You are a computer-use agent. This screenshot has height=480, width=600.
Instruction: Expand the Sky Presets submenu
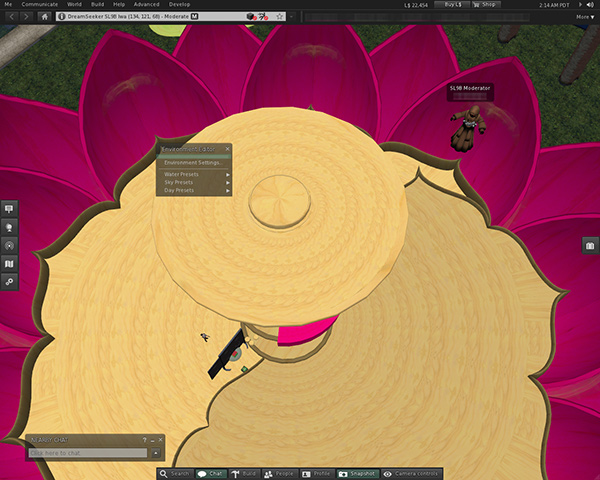[x=194, y=182]
